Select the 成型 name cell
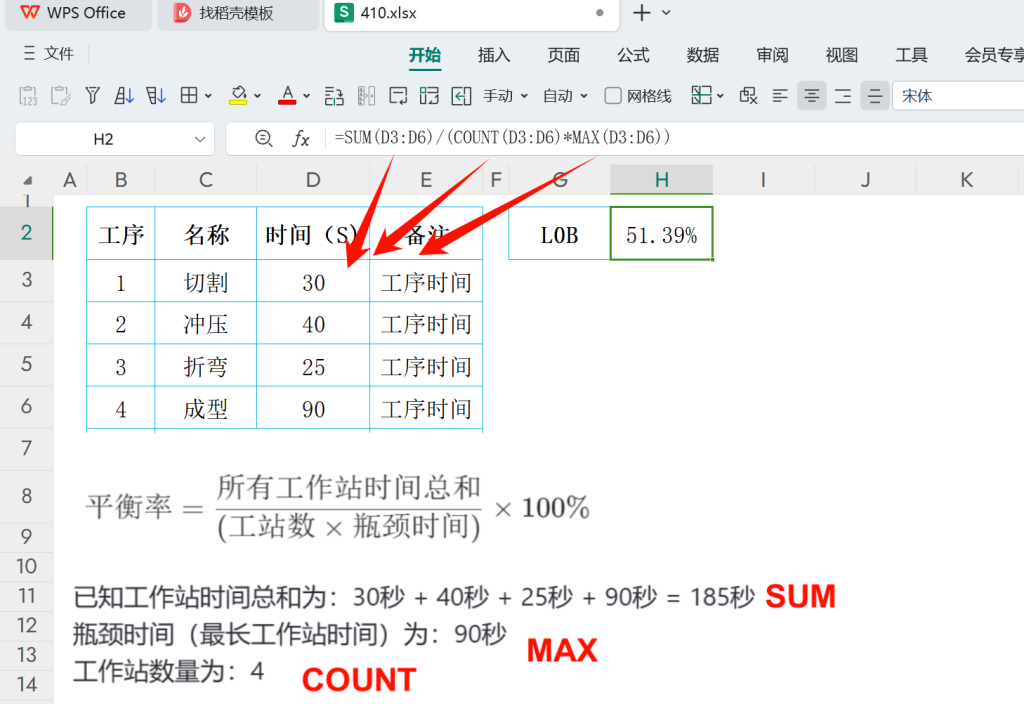The image size is (1024, 704). tap(206, 408)
